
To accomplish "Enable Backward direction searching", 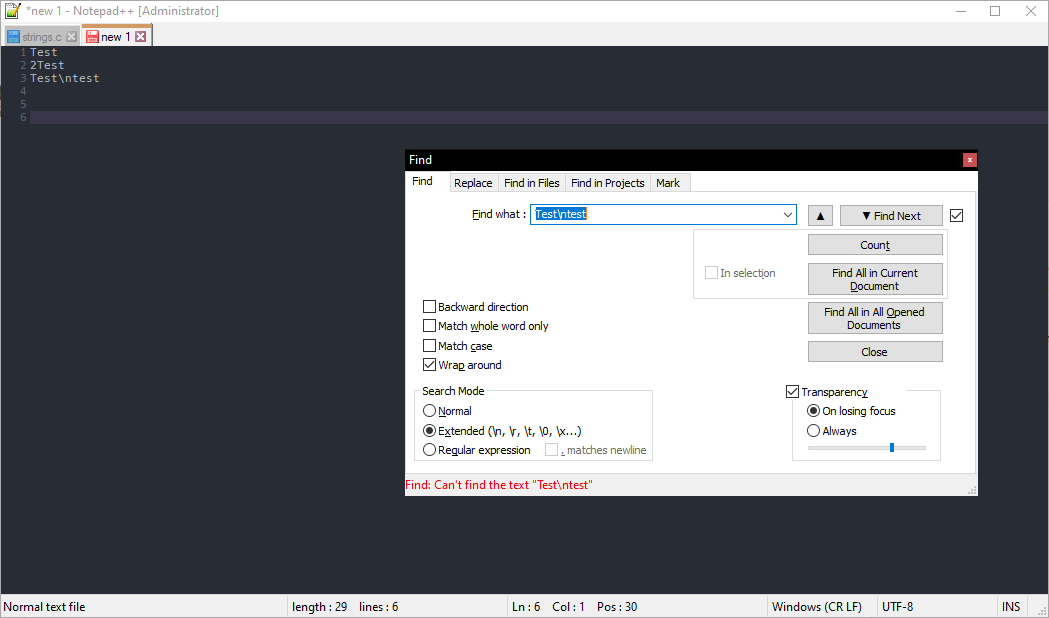I will [x=429, y=306].
